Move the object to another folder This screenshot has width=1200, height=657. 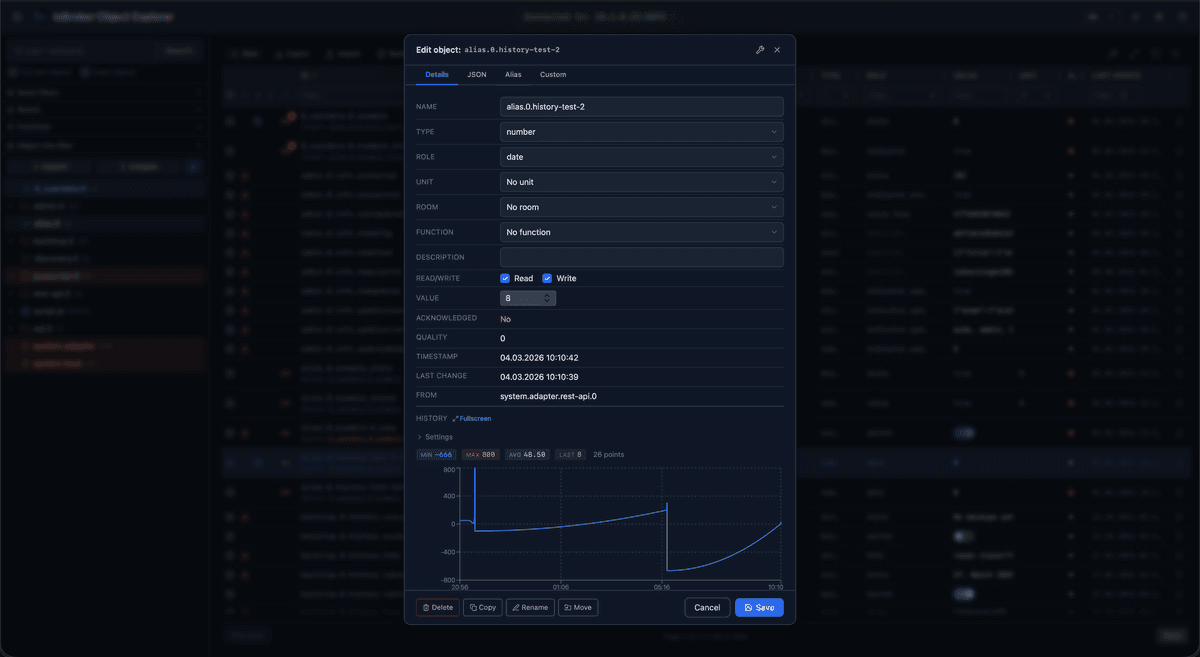coord(578,607)
